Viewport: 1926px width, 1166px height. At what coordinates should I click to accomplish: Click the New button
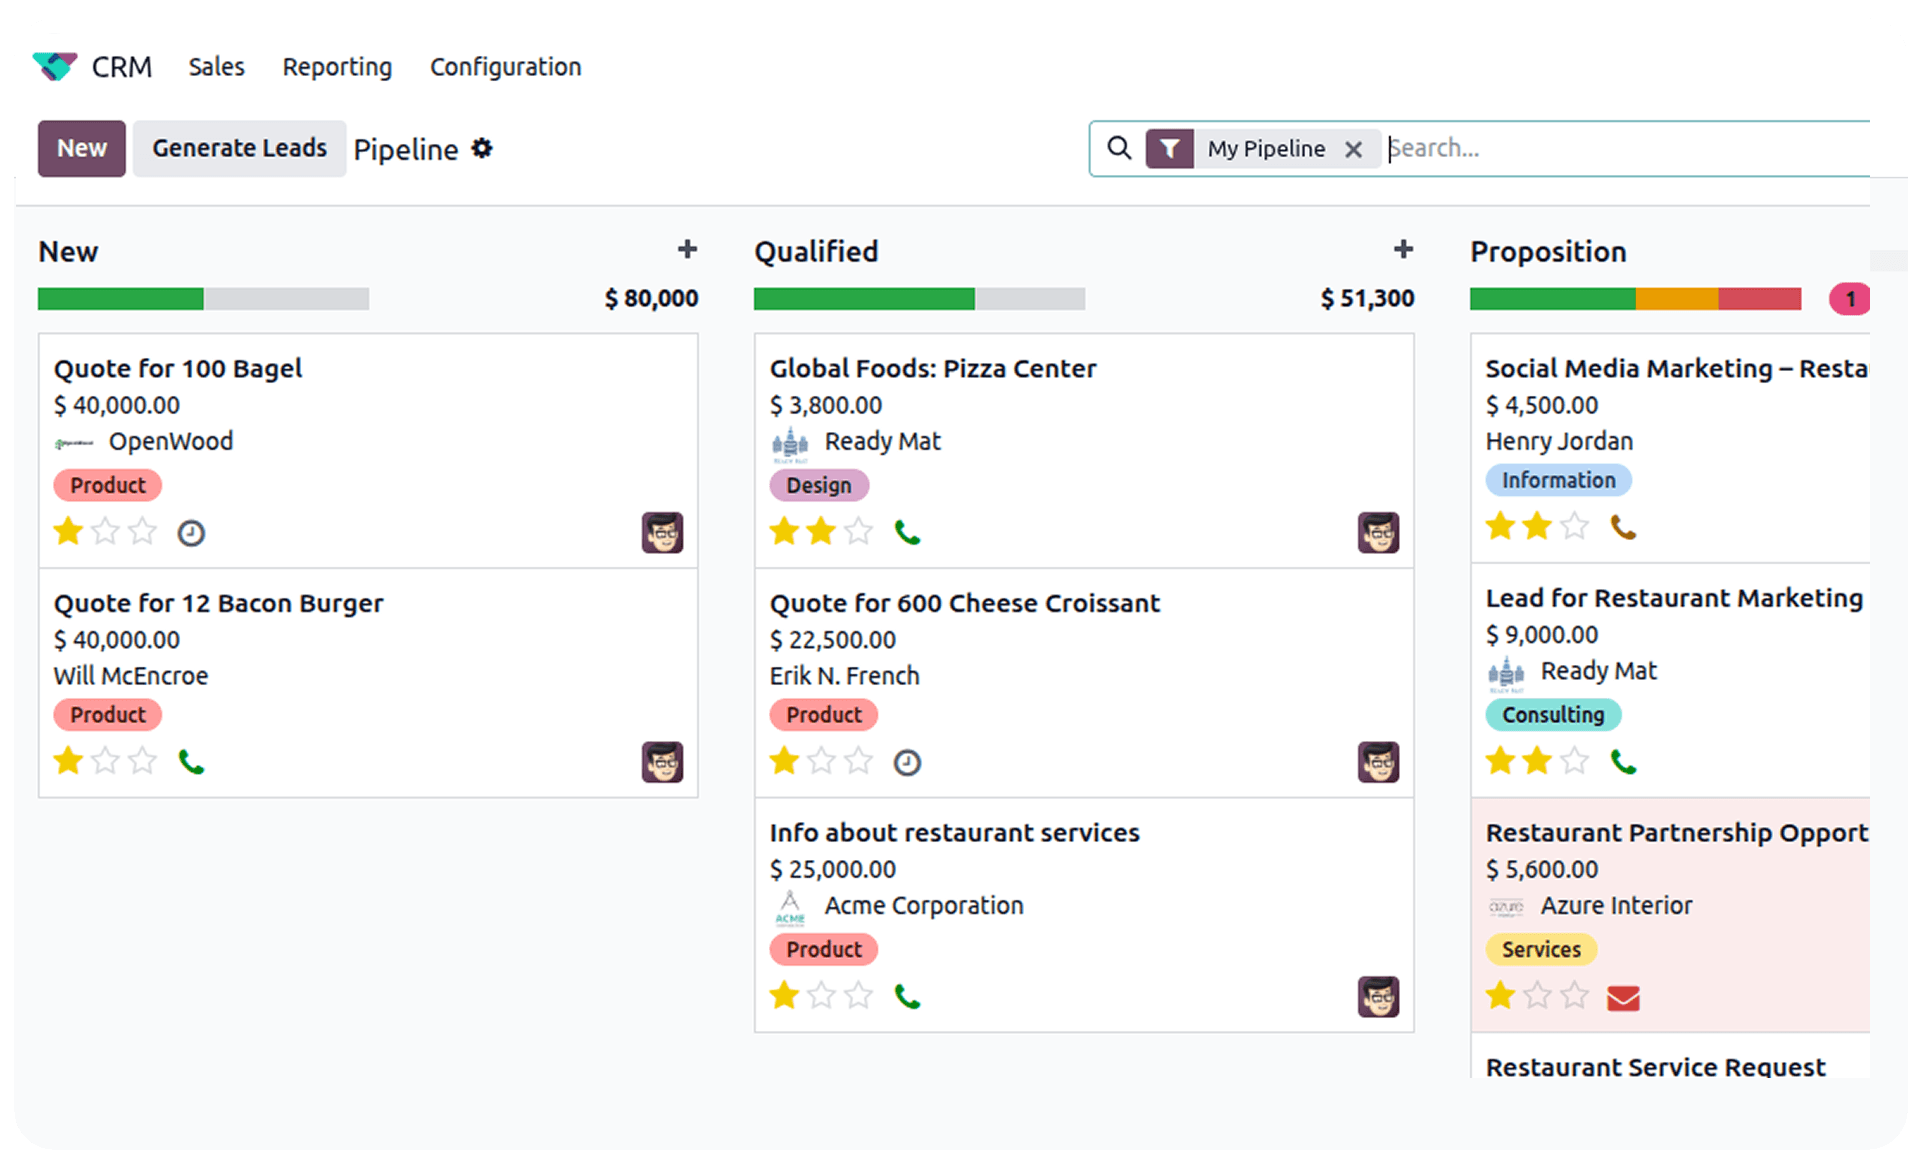(x=82, y=149)
